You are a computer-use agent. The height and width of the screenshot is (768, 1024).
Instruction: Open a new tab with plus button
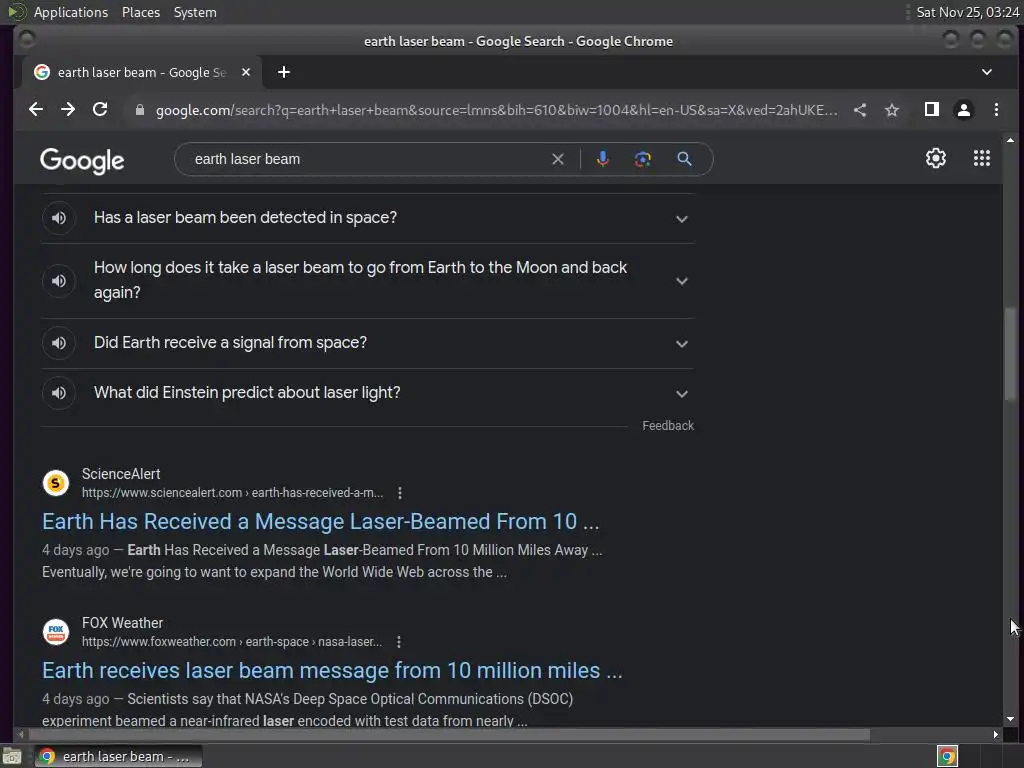click(x=283, y=72)
